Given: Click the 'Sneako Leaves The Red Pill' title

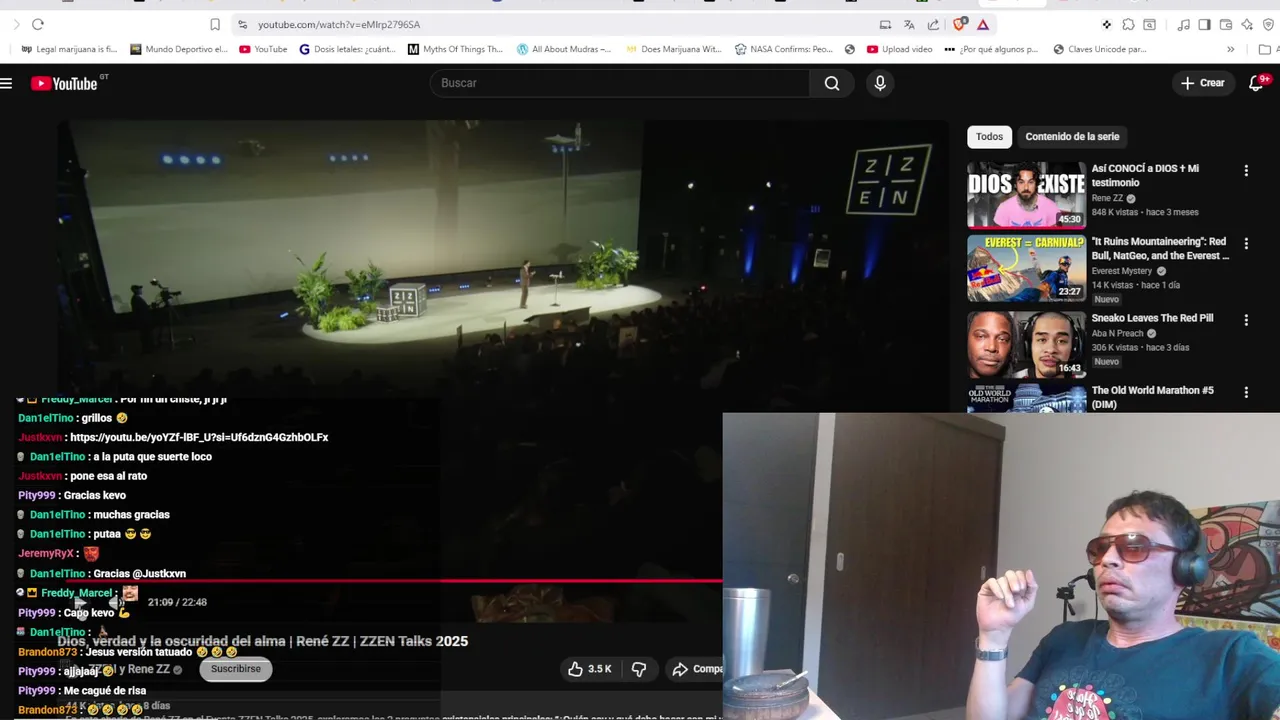Looking at the screenshot, I should pyautogui.click(x=1152, y=318).
